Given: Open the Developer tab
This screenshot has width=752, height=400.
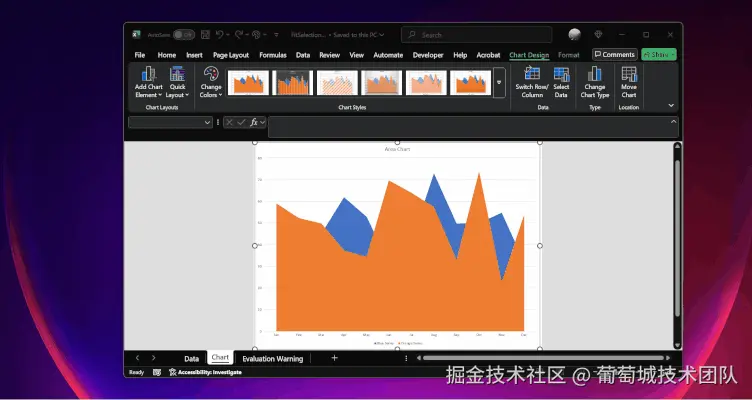Looking at the screenshot, I should point(428,55).
